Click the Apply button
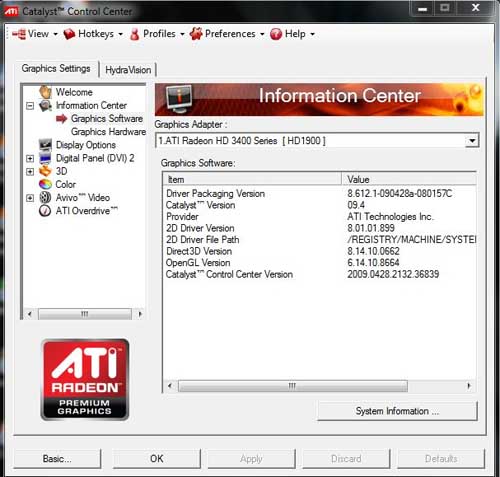Viewport: 500px width, 477px height. point(251,459)
